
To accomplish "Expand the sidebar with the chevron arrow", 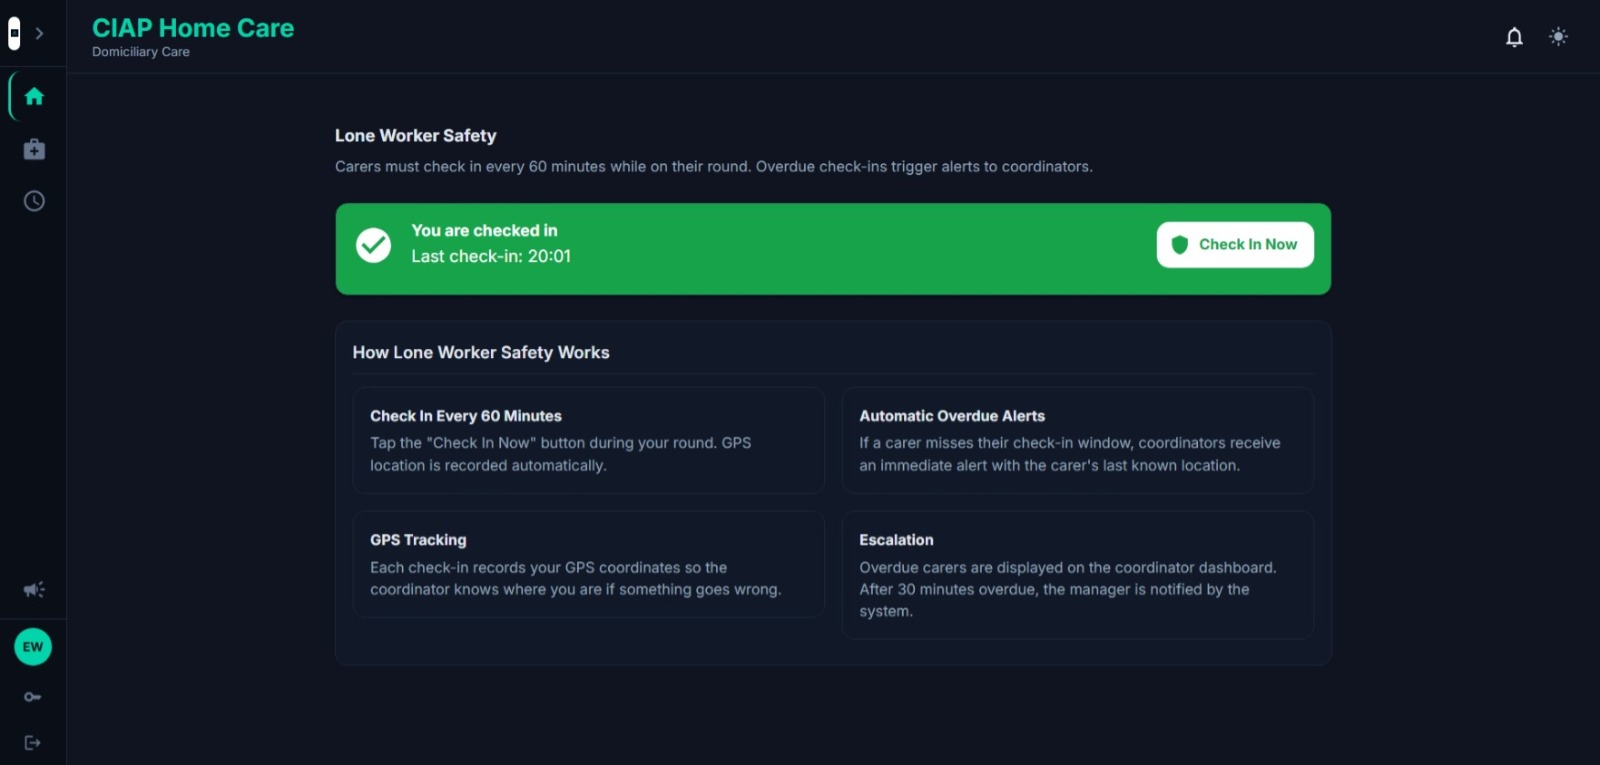I will pyautogui.click(x=39, y=33).
